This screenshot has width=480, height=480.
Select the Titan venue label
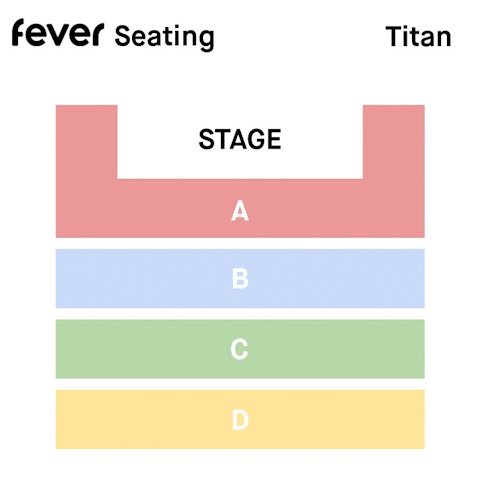click(x=418, y=36)
